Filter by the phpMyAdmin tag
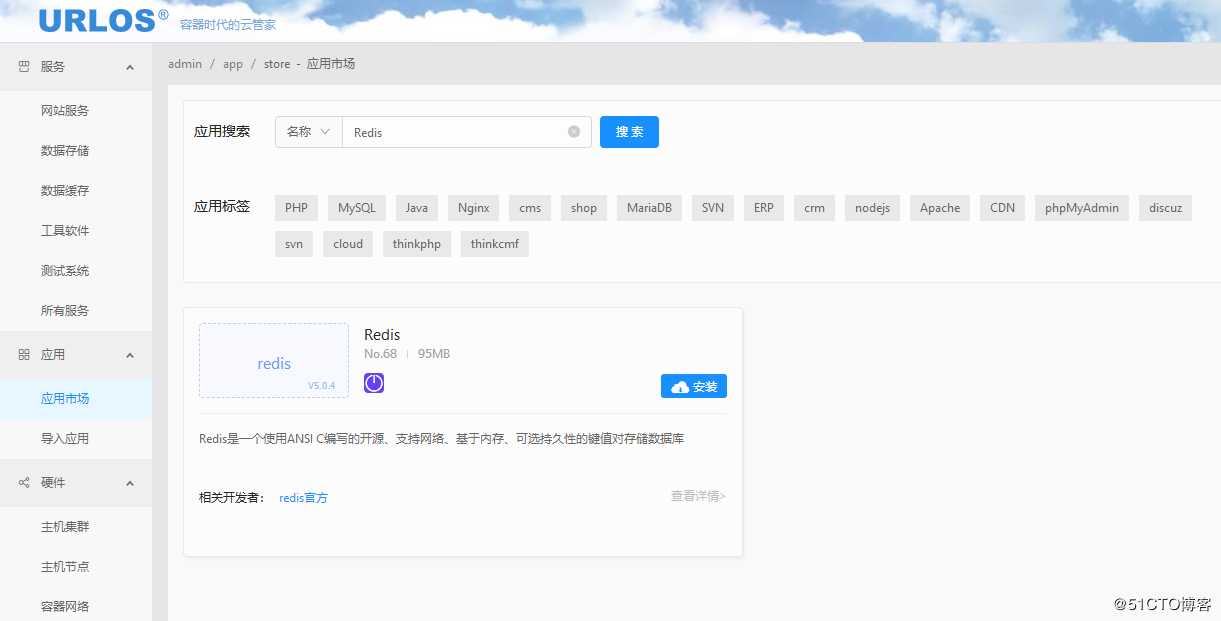 [x=1082, y=208]
